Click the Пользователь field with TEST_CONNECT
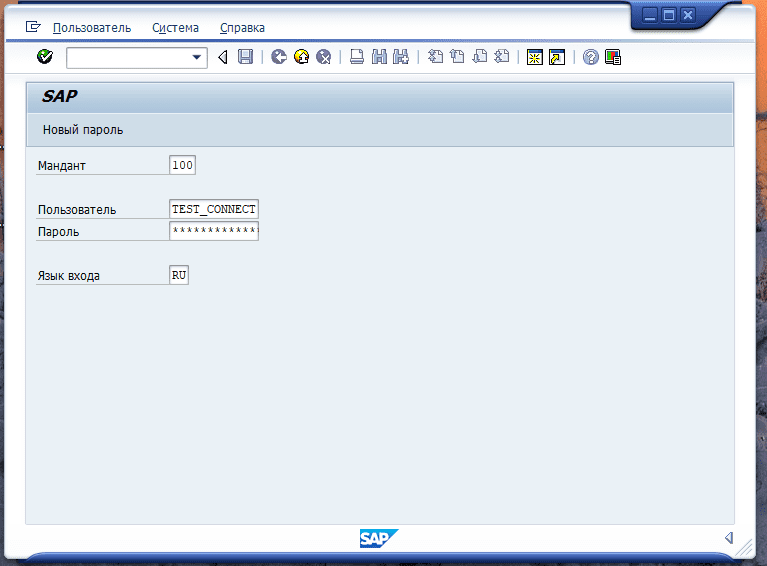This screenshot has height=566, width=767. click(x=214, y=209)
